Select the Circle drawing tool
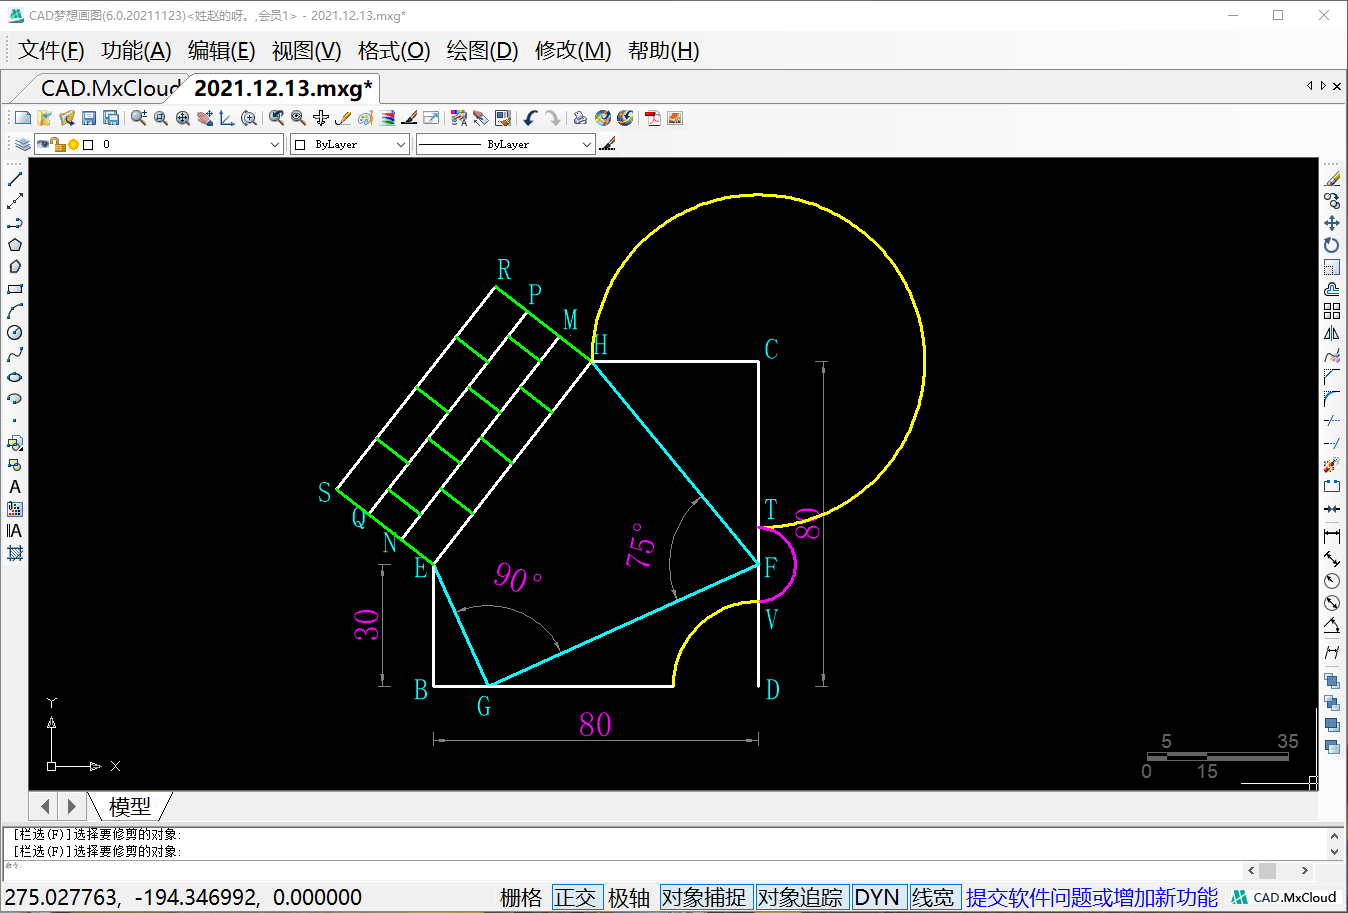This screenshot has height=913, width=1348. click(x=15, y=333)
